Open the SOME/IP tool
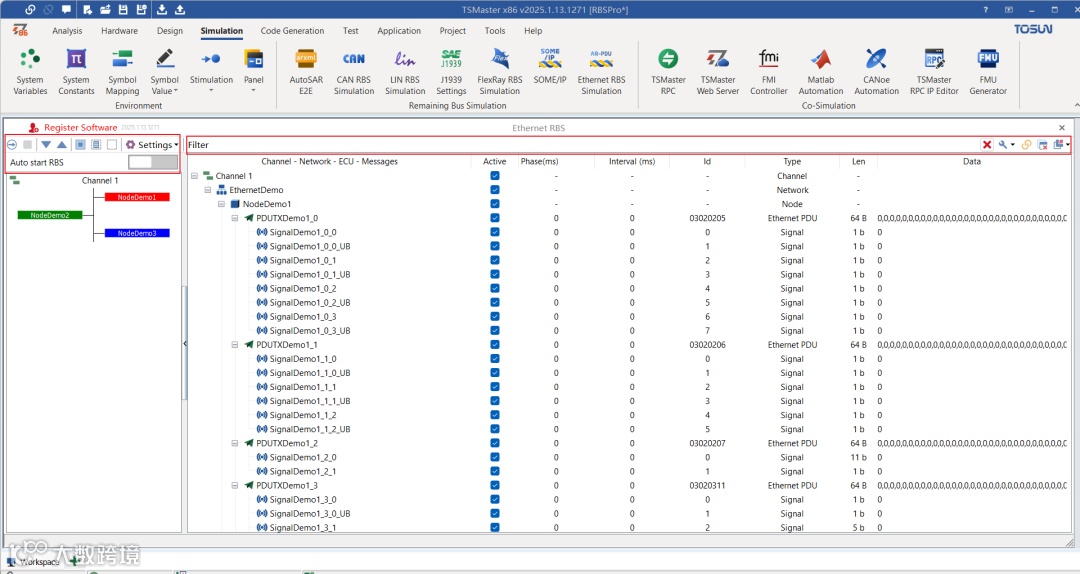 pos(550,67)
